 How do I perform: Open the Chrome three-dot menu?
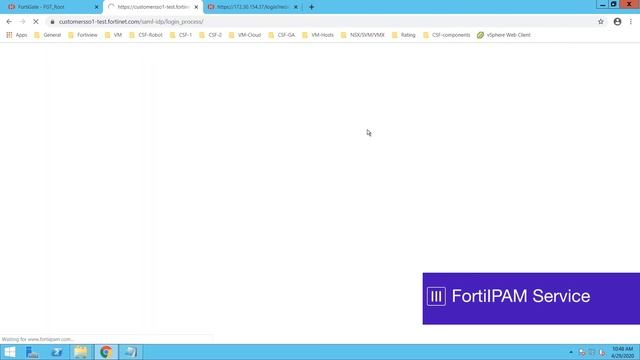(x=631, y=22)
